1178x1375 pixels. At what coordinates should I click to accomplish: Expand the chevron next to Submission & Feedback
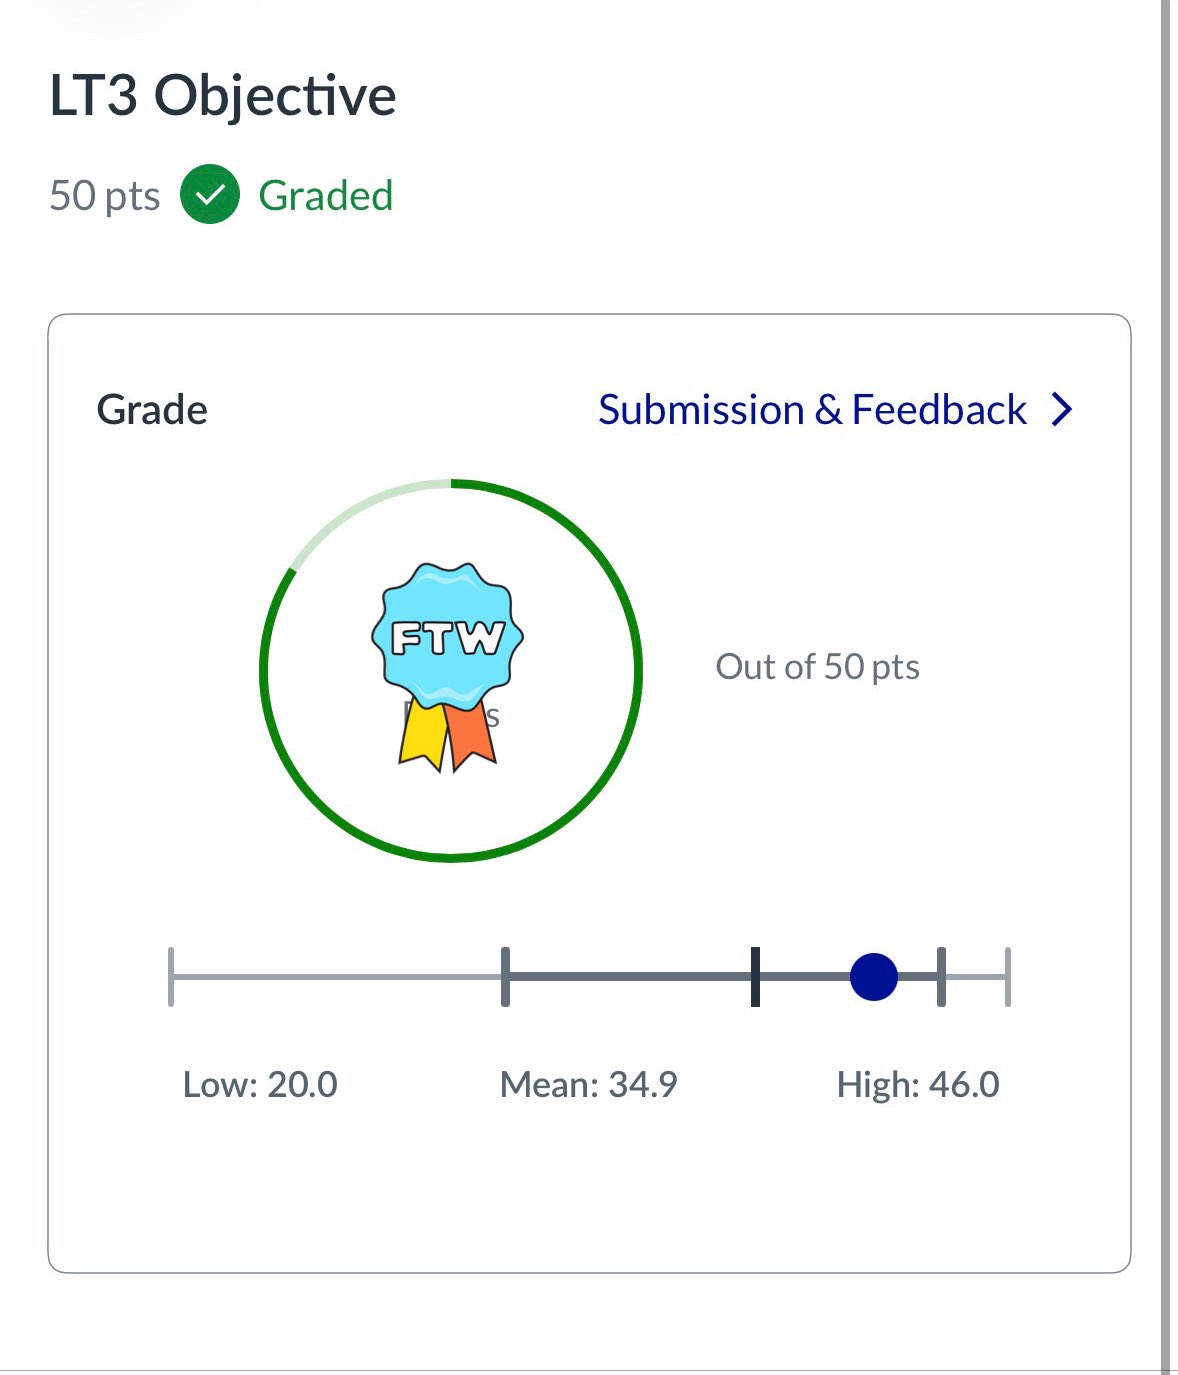pyautogui.click(x=1063, y=410)
